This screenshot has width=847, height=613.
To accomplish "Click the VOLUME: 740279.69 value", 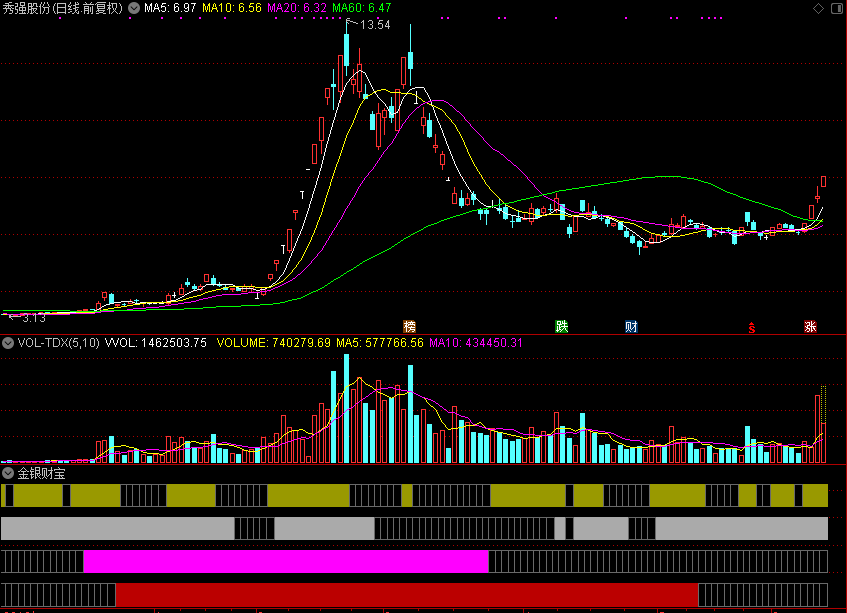I will (273, 343).
